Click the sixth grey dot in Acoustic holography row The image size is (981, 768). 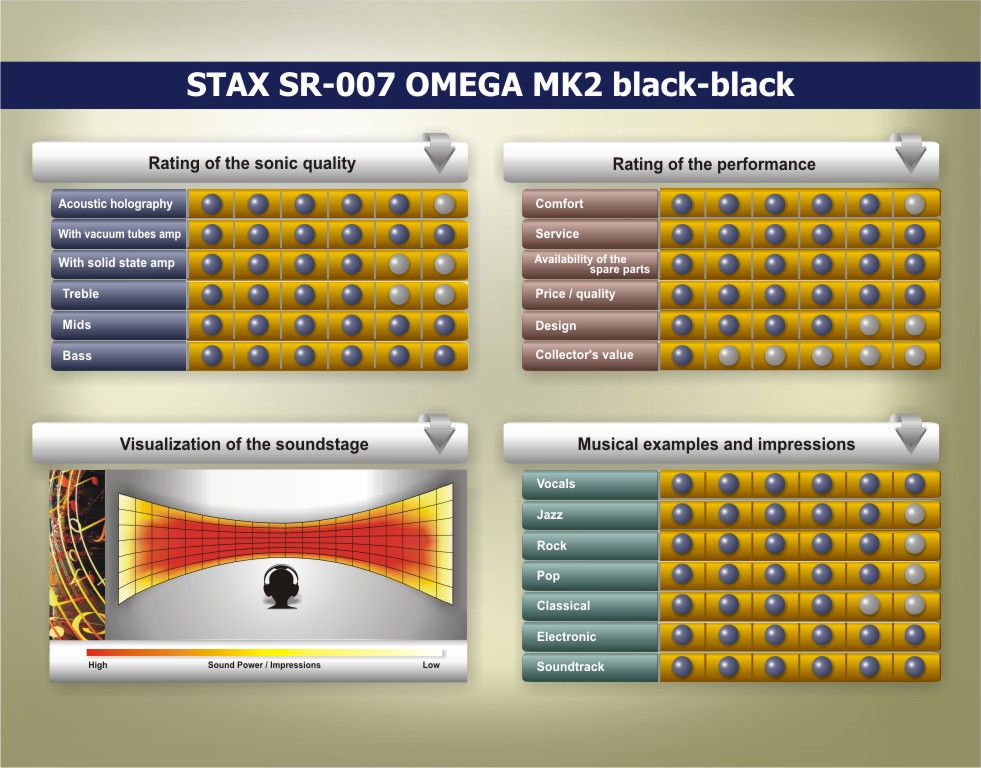pos(444,204)
